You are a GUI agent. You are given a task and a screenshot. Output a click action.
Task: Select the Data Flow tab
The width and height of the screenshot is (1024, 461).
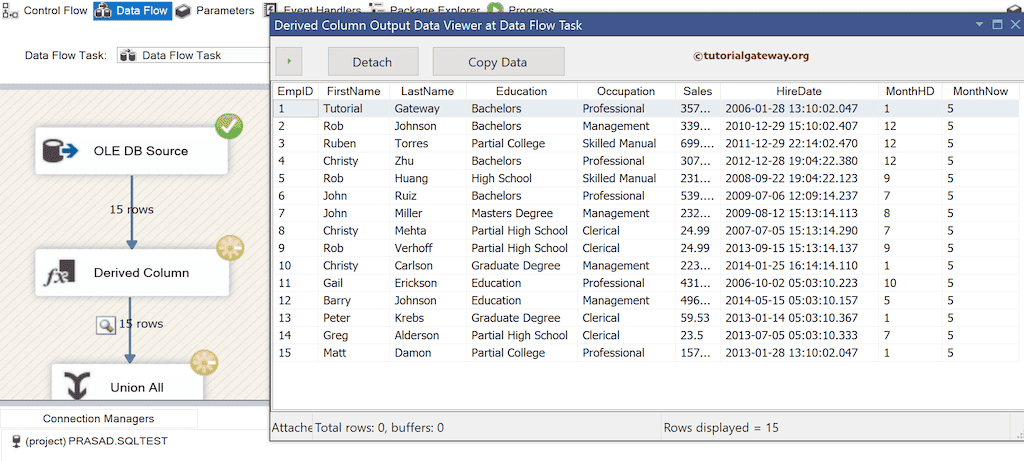[131, 10]
